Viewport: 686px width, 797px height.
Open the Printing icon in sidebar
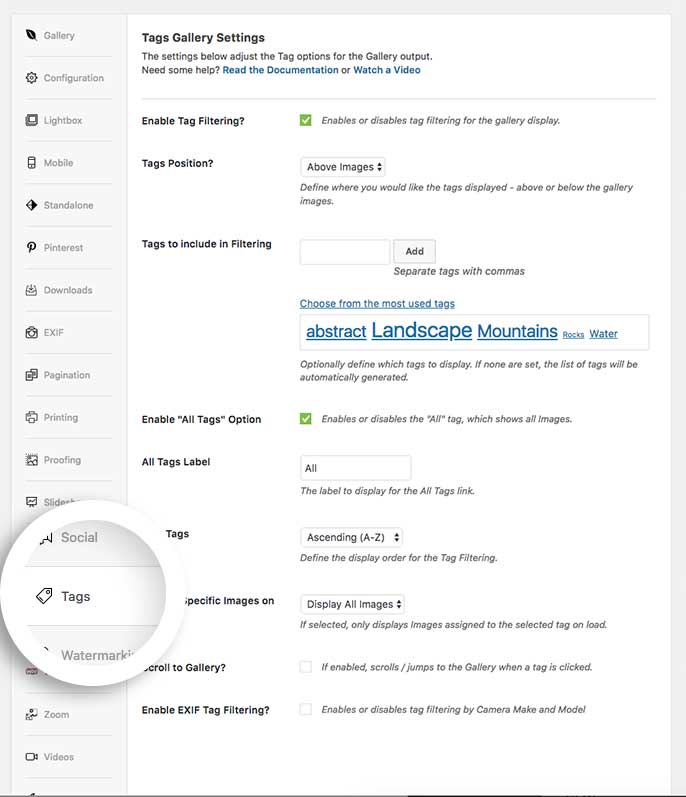click(32, 418)
